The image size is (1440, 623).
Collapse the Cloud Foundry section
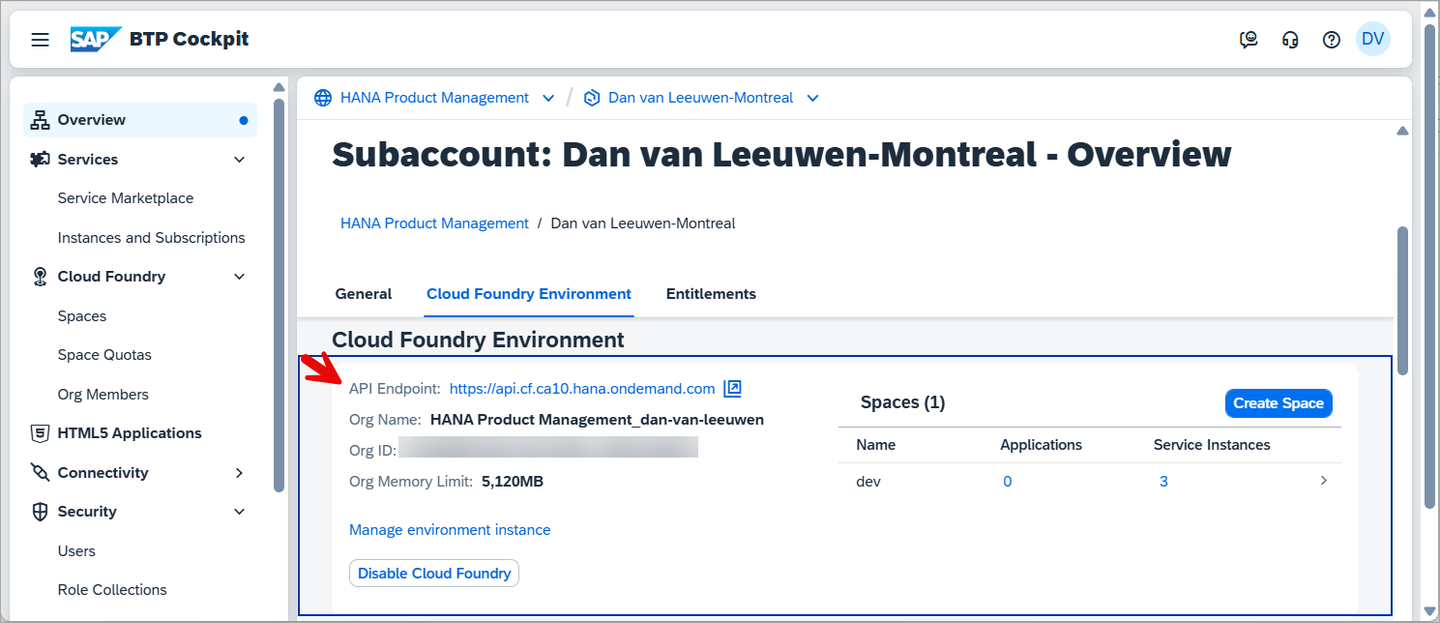pyautogui.click(x=239, y=277)
